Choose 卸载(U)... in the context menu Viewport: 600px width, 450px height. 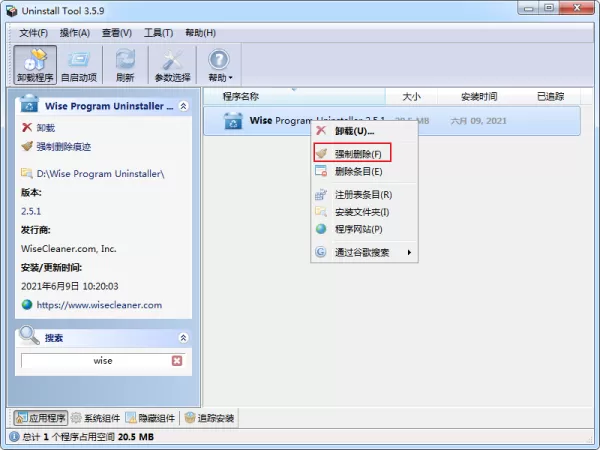[364, 131]
